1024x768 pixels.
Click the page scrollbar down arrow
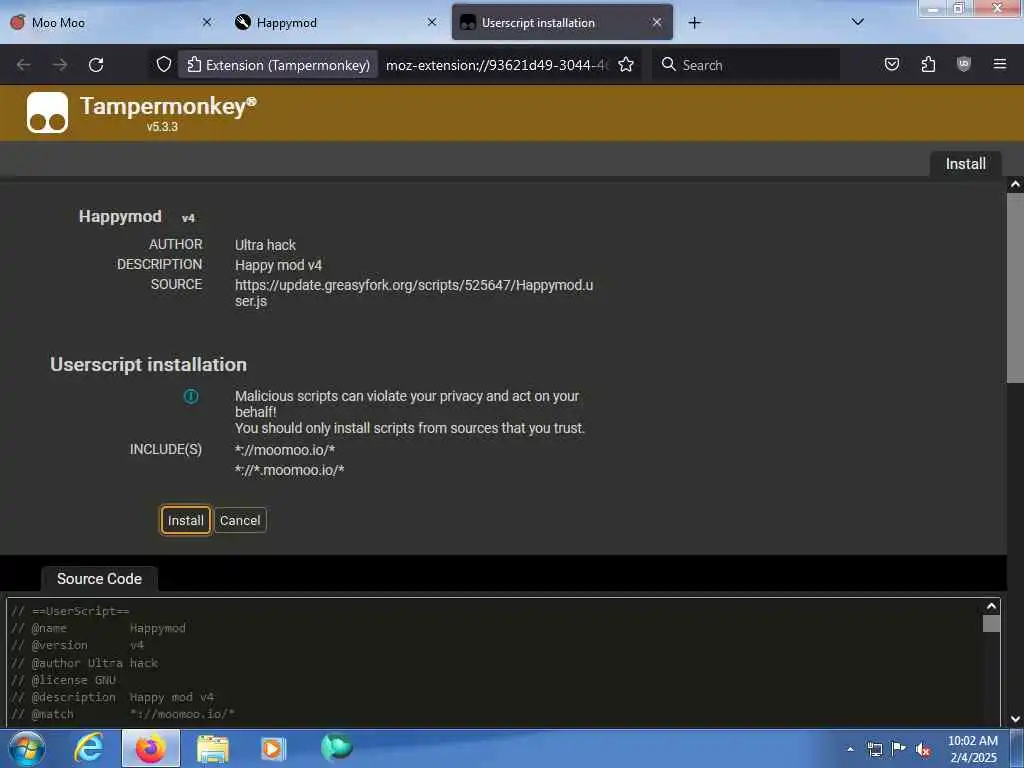[1015, 719]
